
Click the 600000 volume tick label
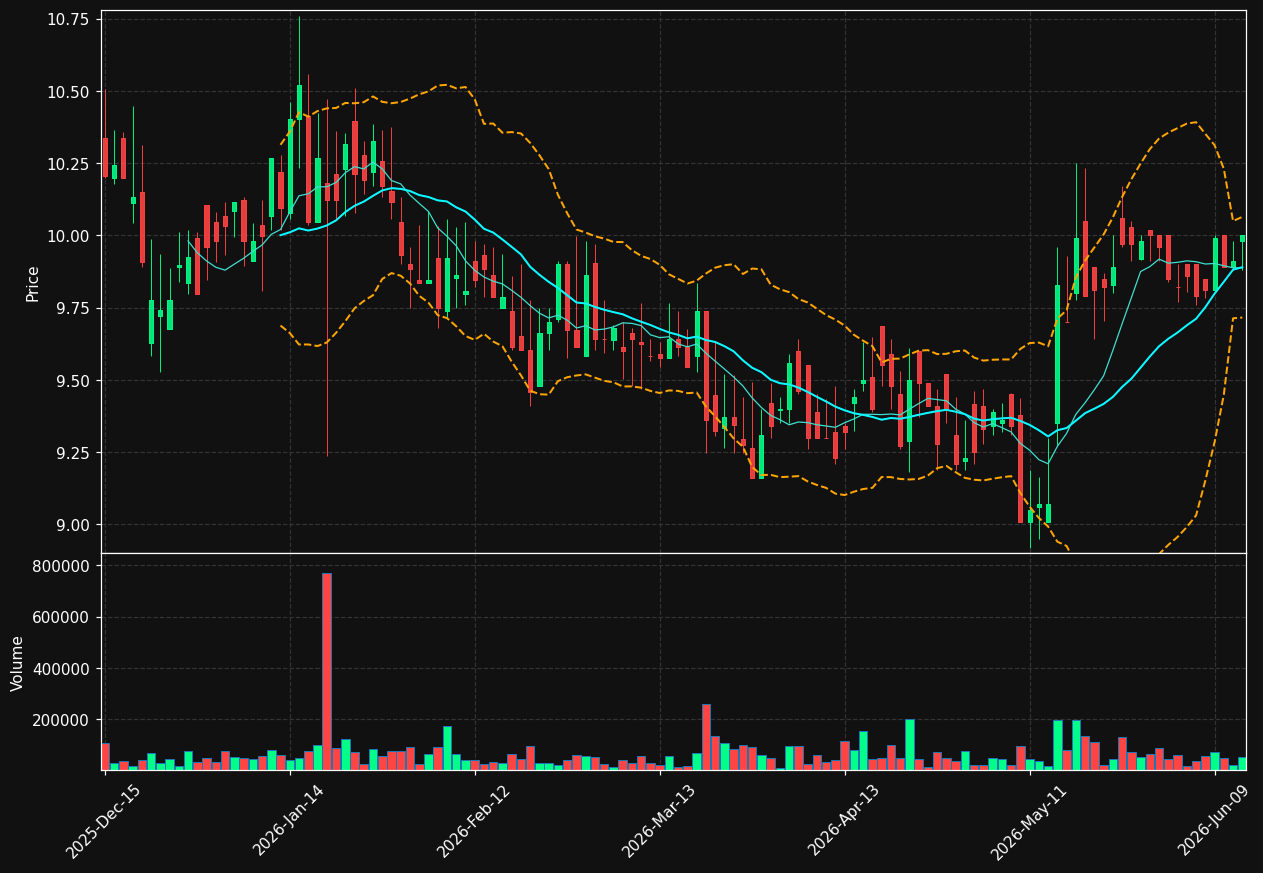[x=62, y=617]
